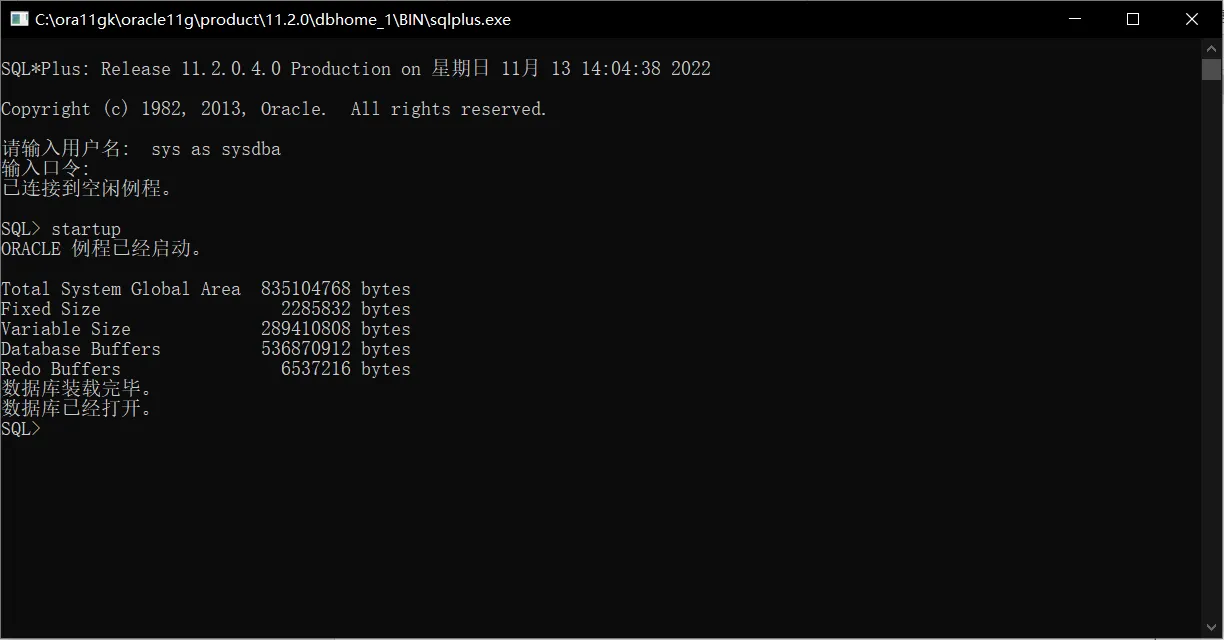1224x640 pixels.
Task: Click the Copyright notice line
Action: click(274, 109)
